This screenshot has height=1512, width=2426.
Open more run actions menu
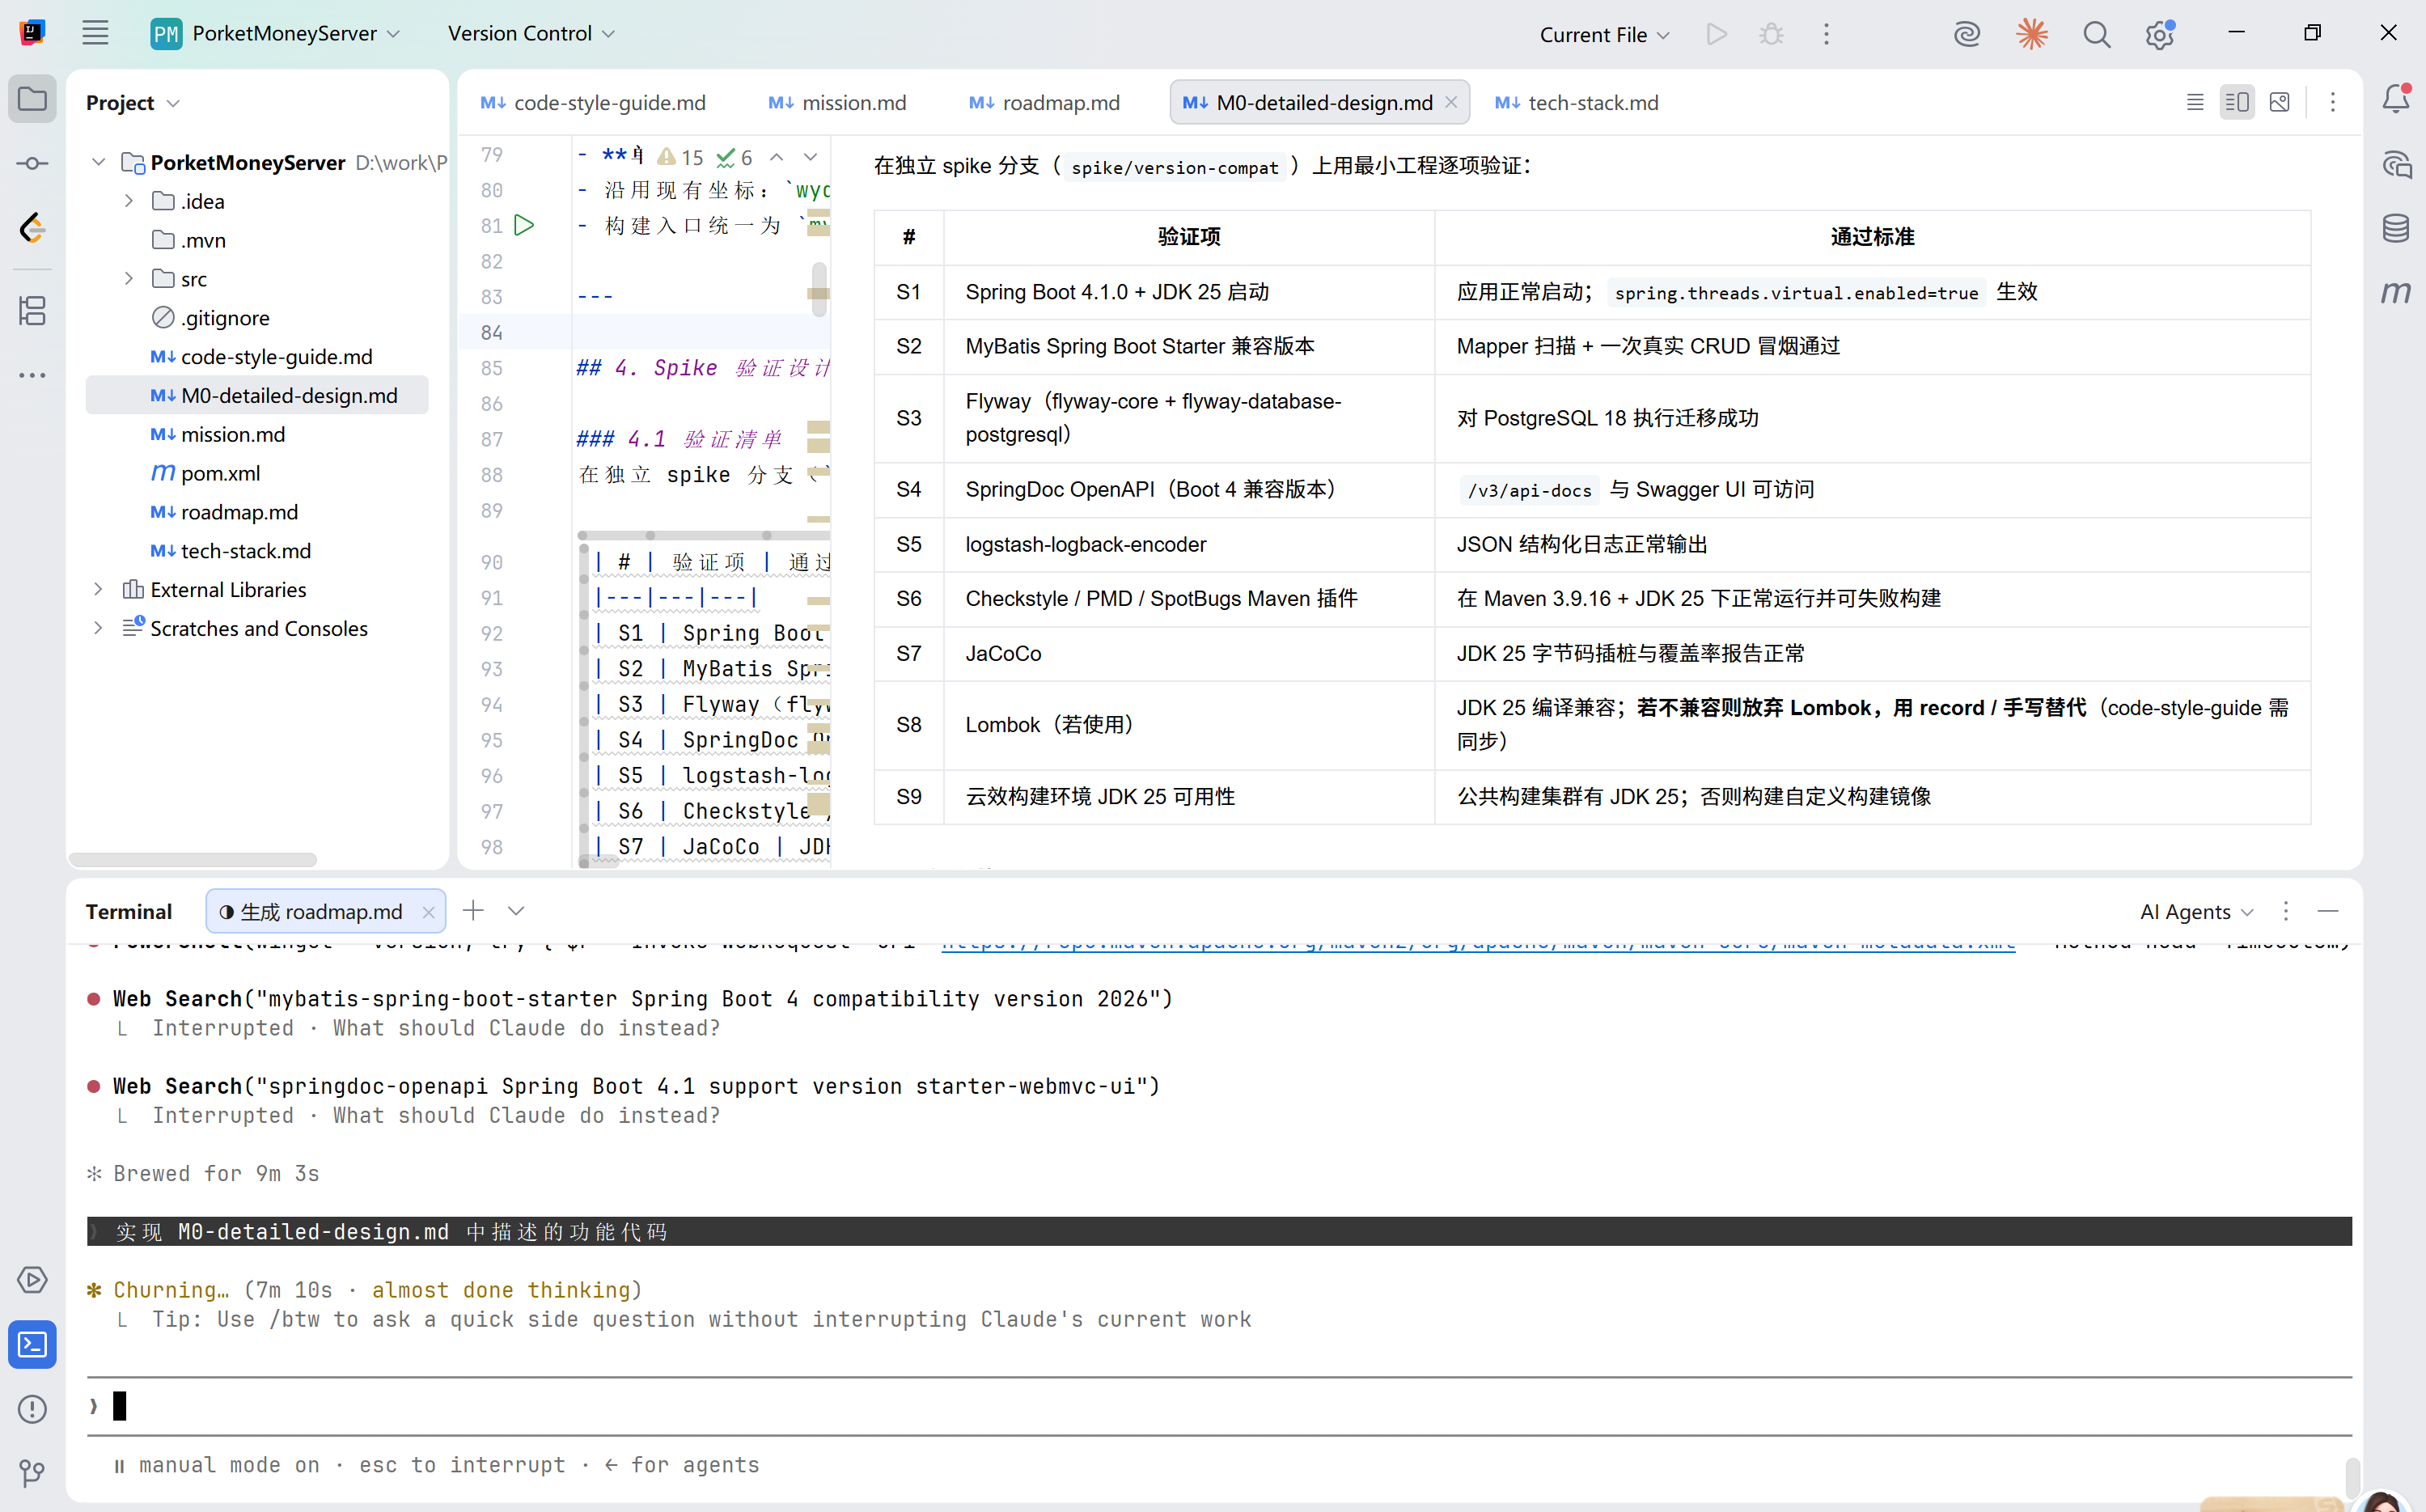1826,34
